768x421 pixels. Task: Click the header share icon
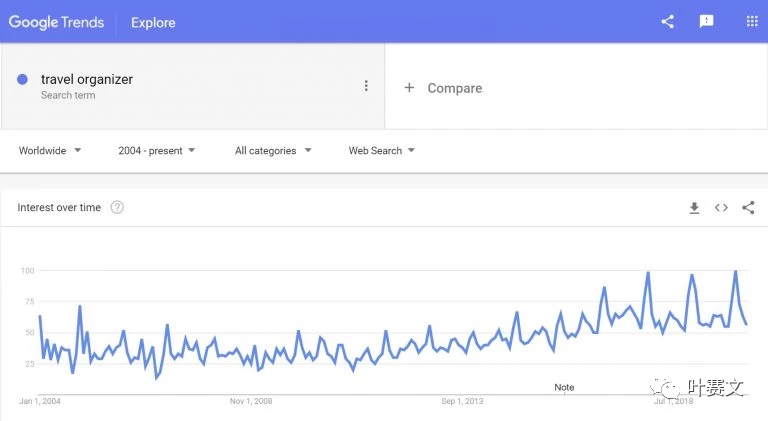click(x=668, y=22)
